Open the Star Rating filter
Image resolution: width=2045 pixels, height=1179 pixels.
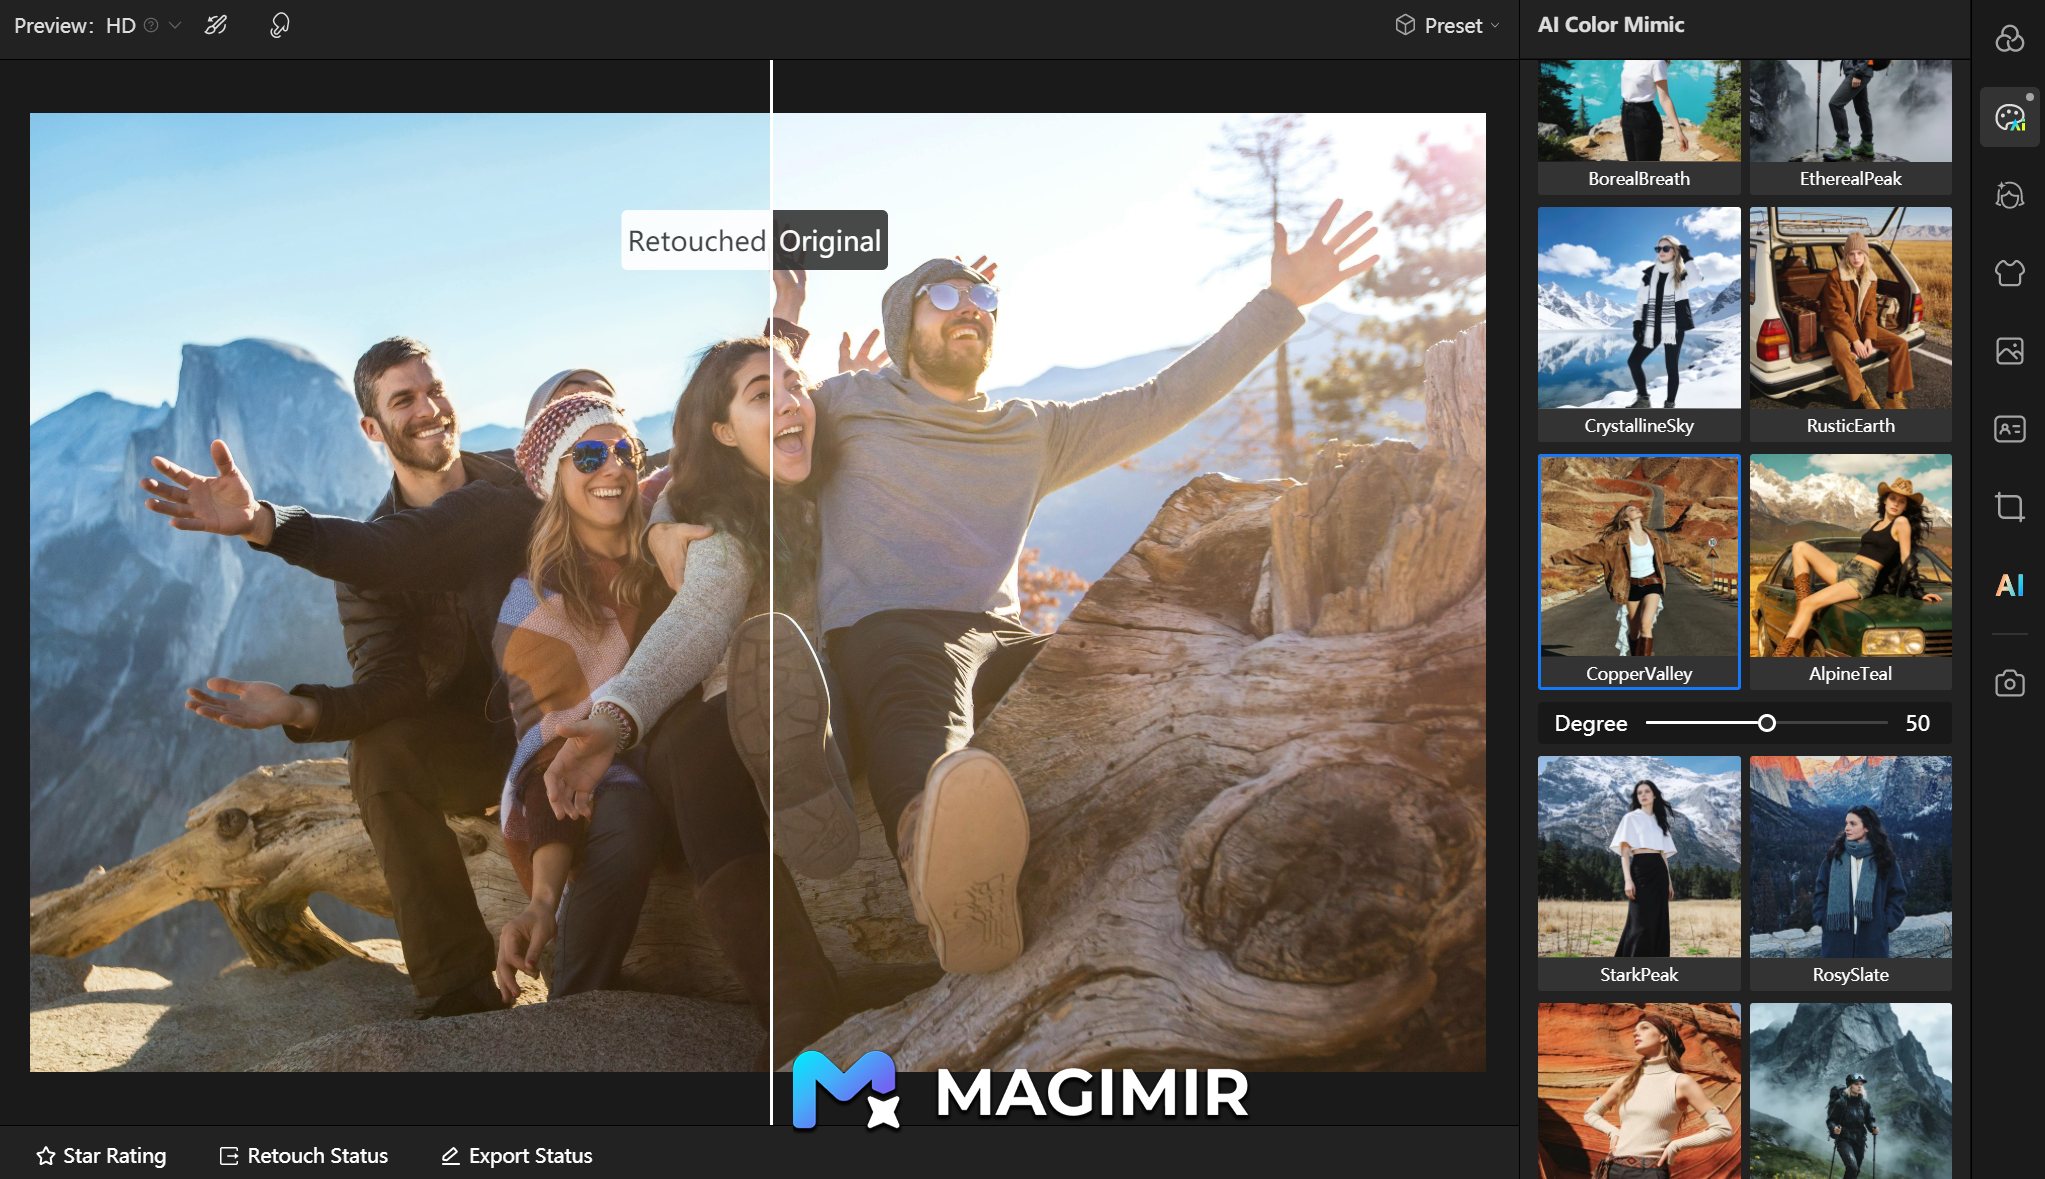click(101, 1156)
